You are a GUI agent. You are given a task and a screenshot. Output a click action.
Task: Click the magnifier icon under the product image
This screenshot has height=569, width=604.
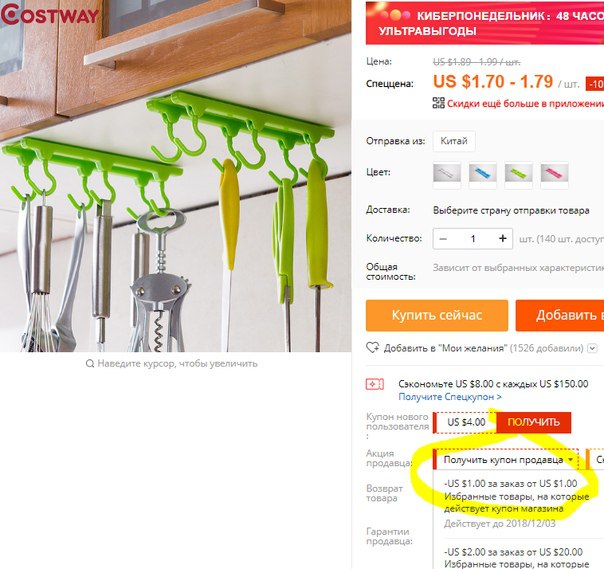[x=90, y=363]
